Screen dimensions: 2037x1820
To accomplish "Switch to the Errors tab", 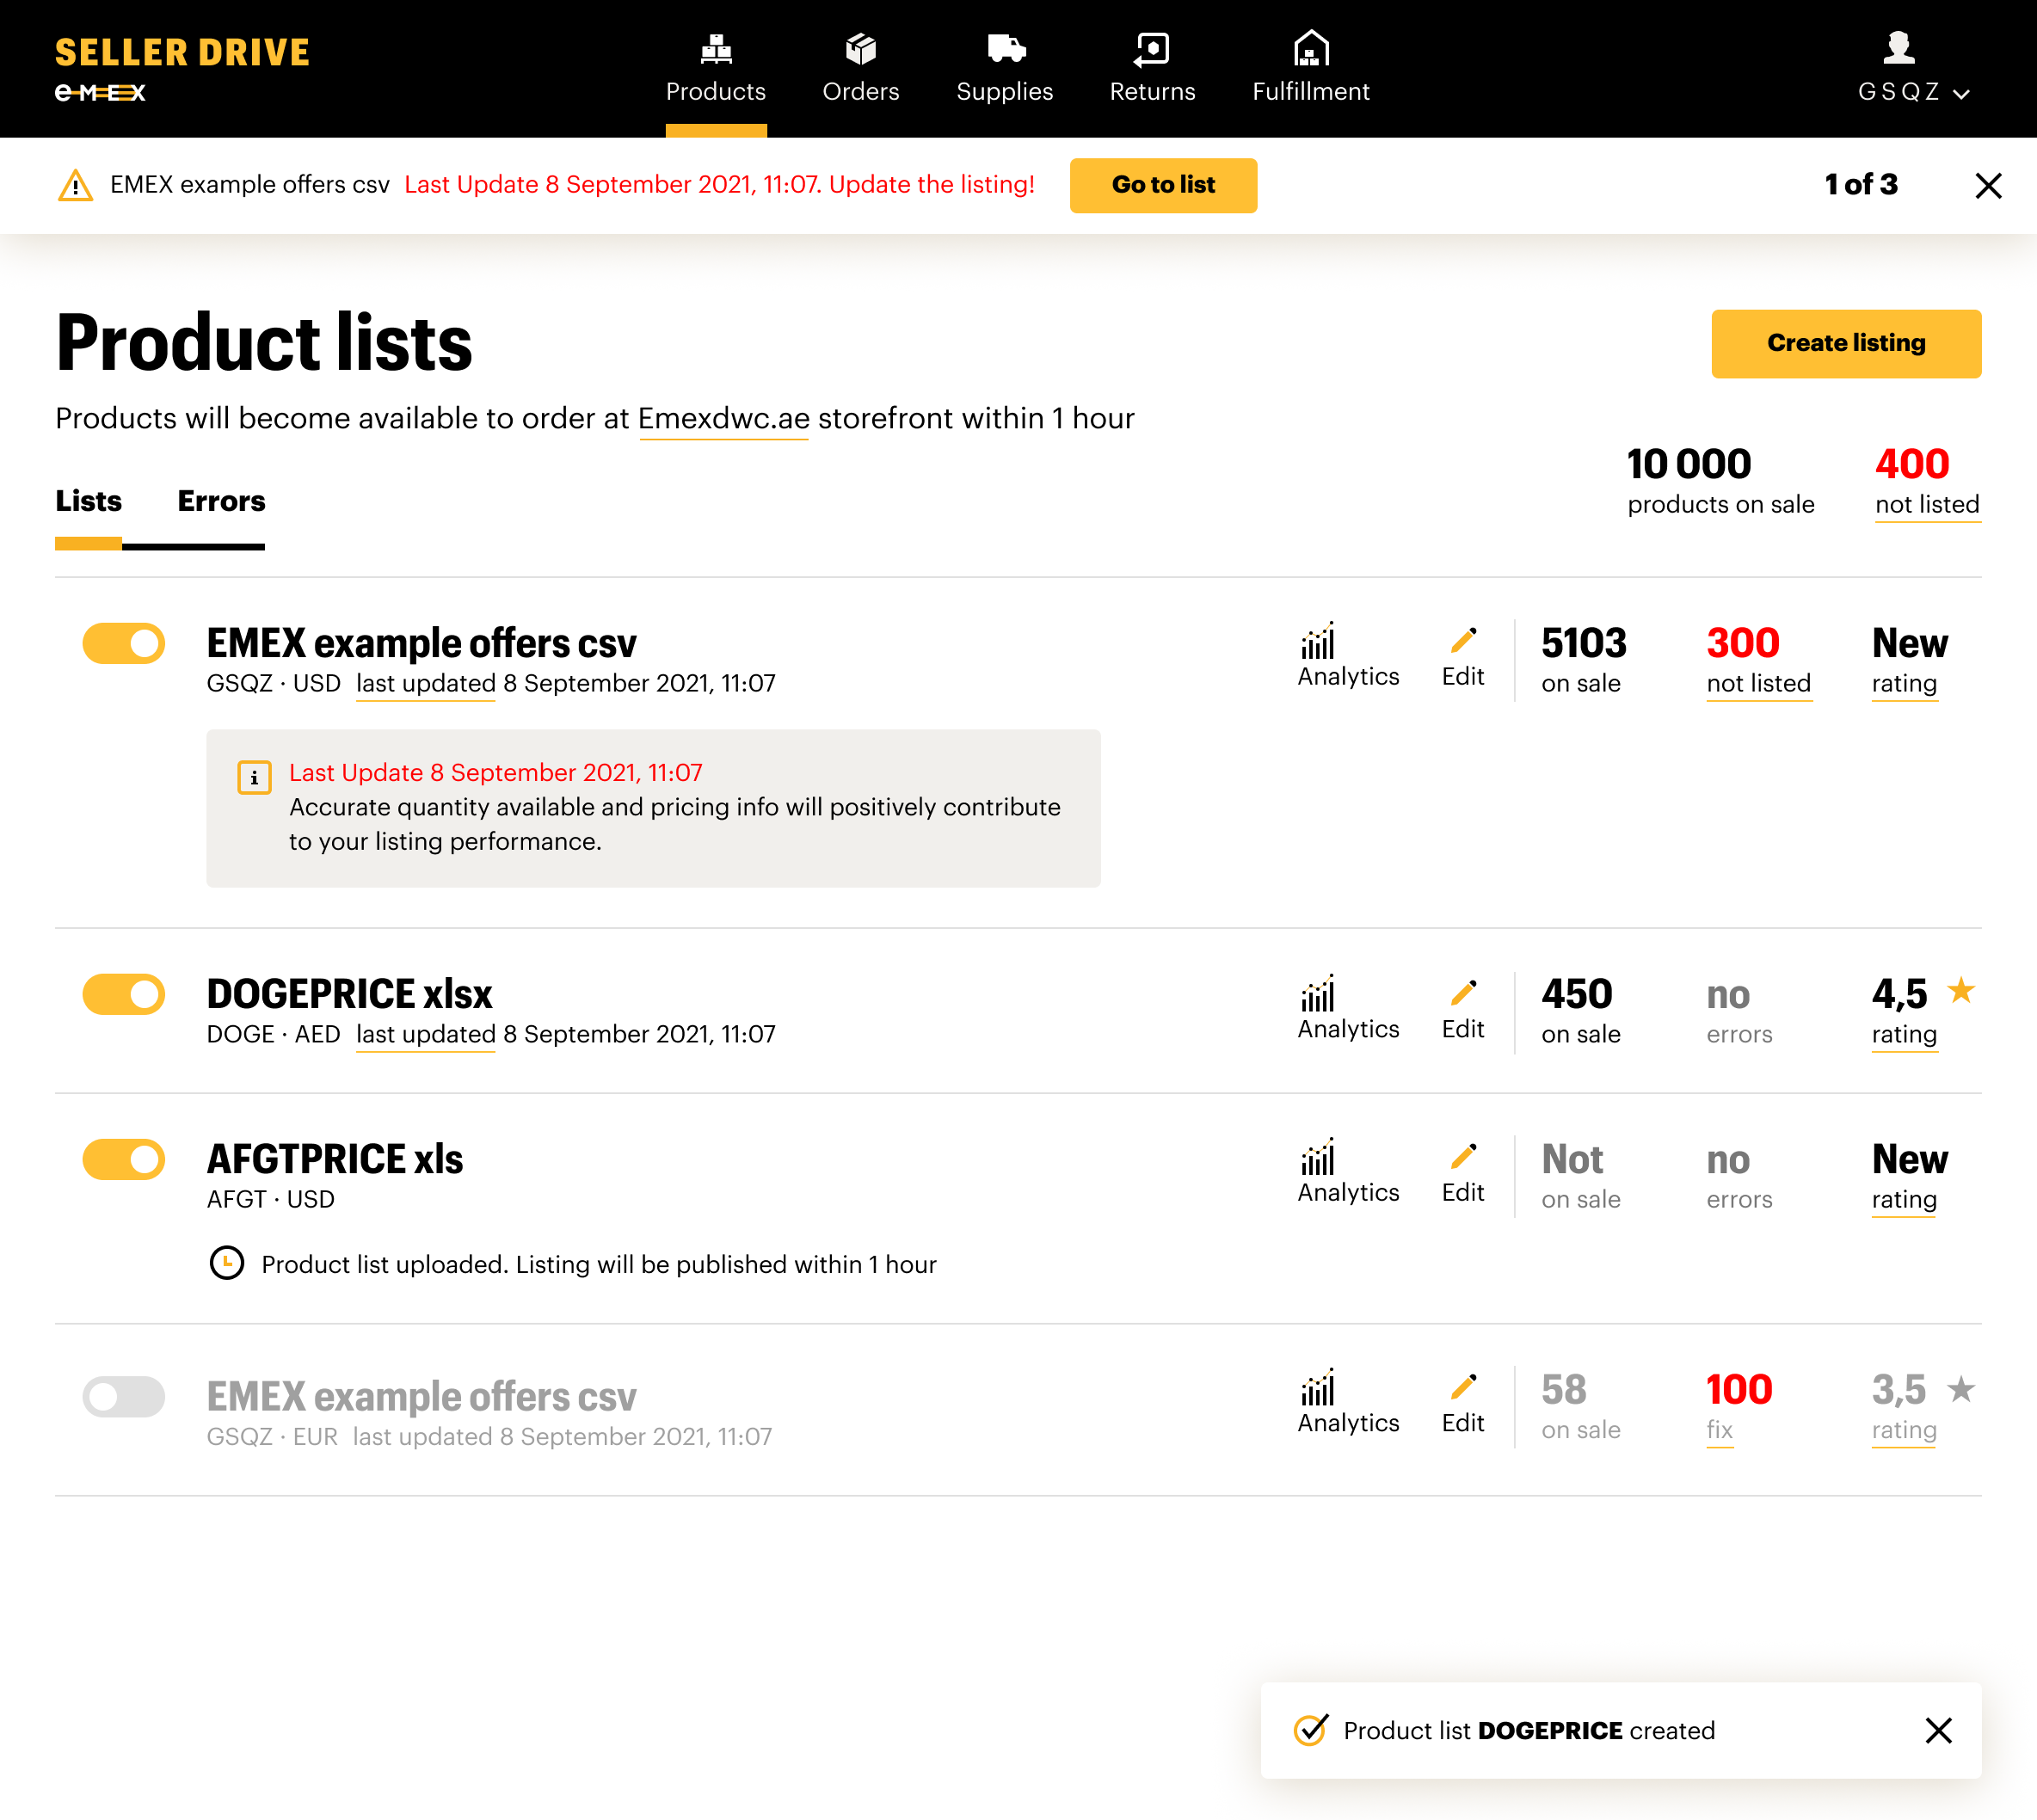I will tap(221, 501).
